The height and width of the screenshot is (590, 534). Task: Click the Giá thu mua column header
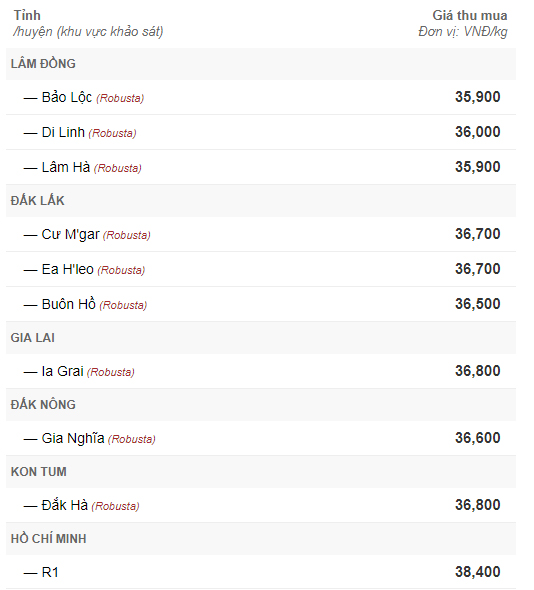470,15
